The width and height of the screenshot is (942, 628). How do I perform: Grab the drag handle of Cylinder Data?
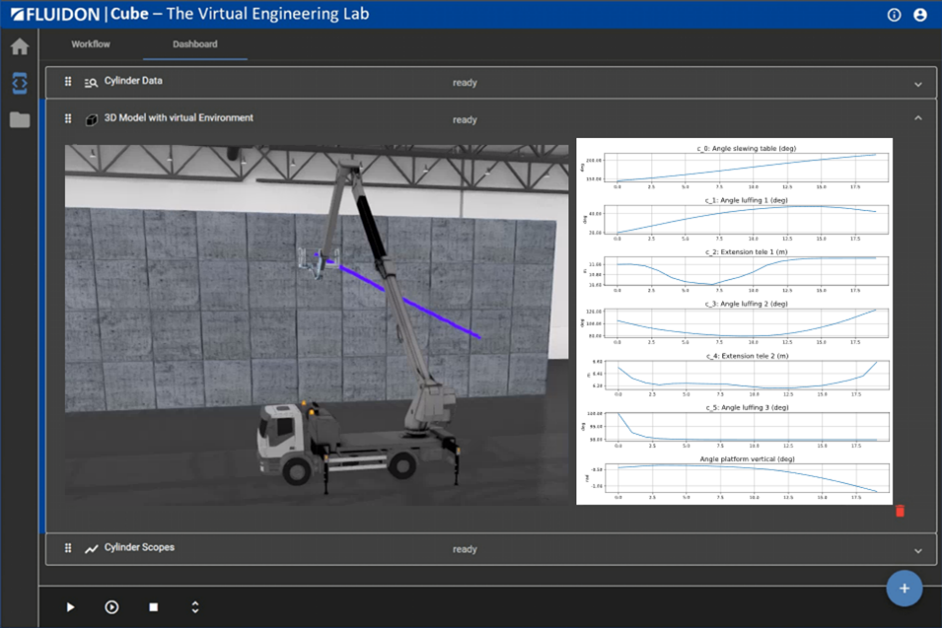[x=68, y=83]
